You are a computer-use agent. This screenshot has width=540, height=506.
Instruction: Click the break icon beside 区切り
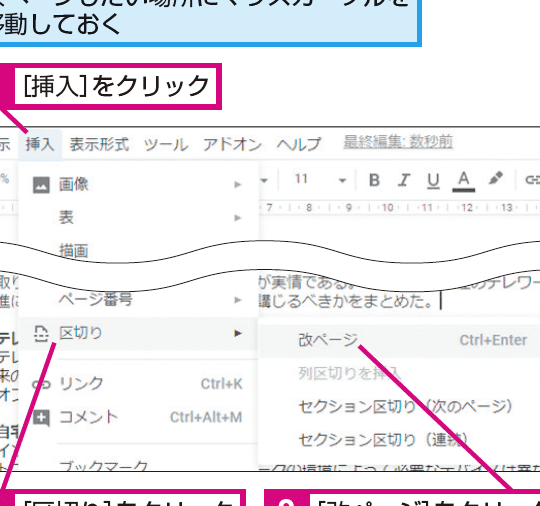(x=41, y=333)
